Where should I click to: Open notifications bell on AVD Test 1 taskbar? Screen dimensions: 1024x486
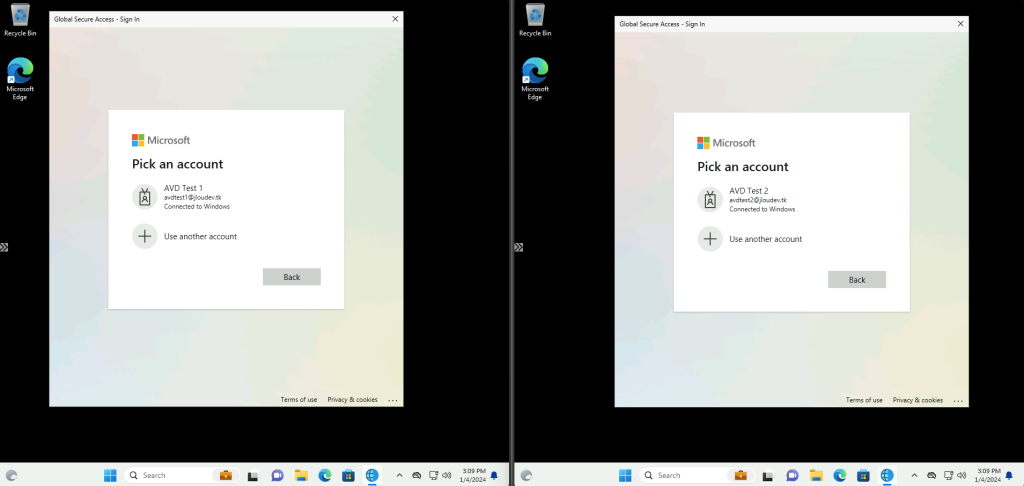pyautogui.click(x=494, y=476)
